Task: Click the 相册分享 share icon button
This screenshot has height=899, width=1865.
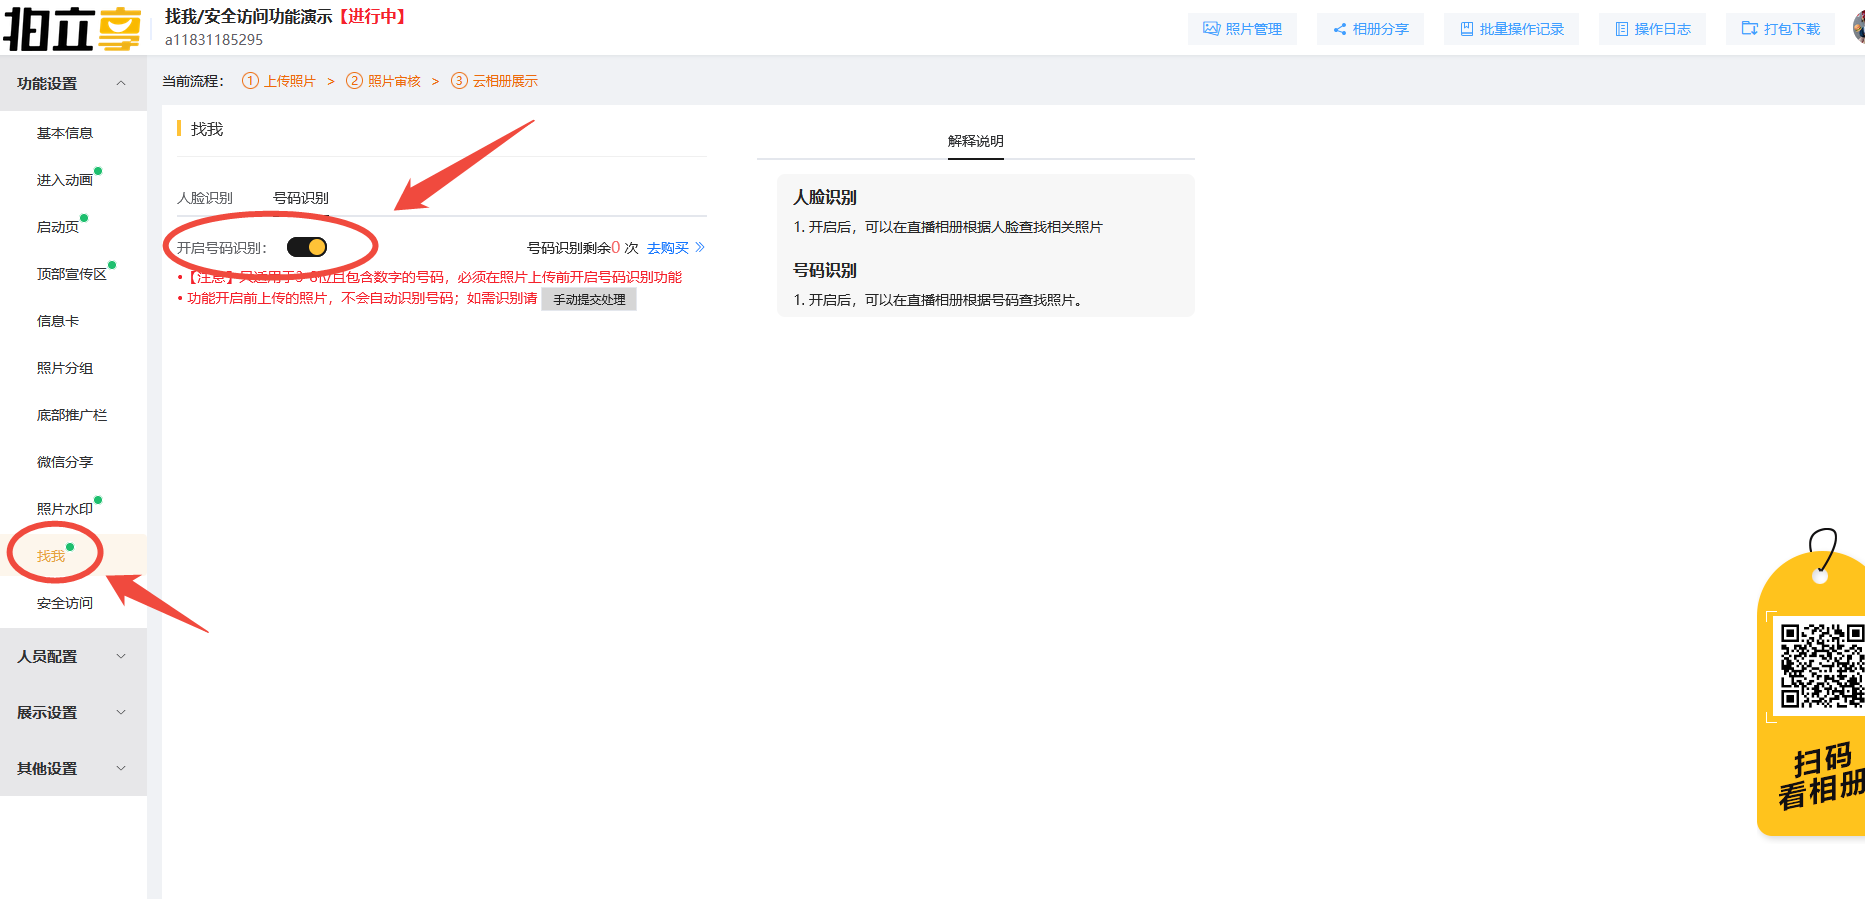Action: pyautogui.click(x=1370, y=29)
